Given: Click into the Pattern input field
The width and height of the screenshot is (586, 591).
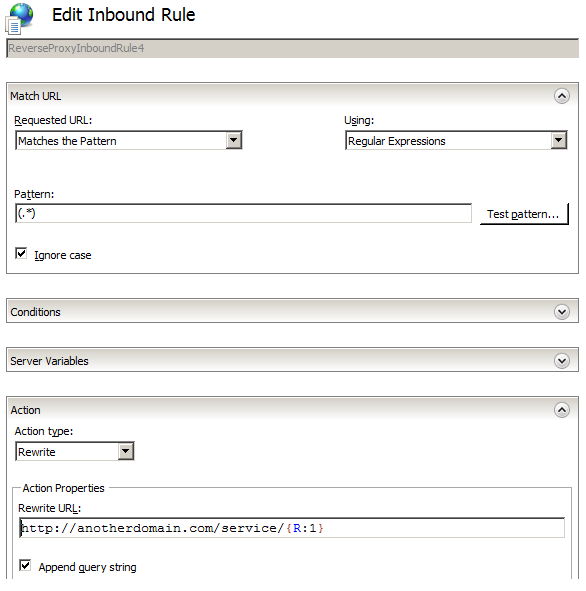Looking at the screenshot, I should 243,213.
